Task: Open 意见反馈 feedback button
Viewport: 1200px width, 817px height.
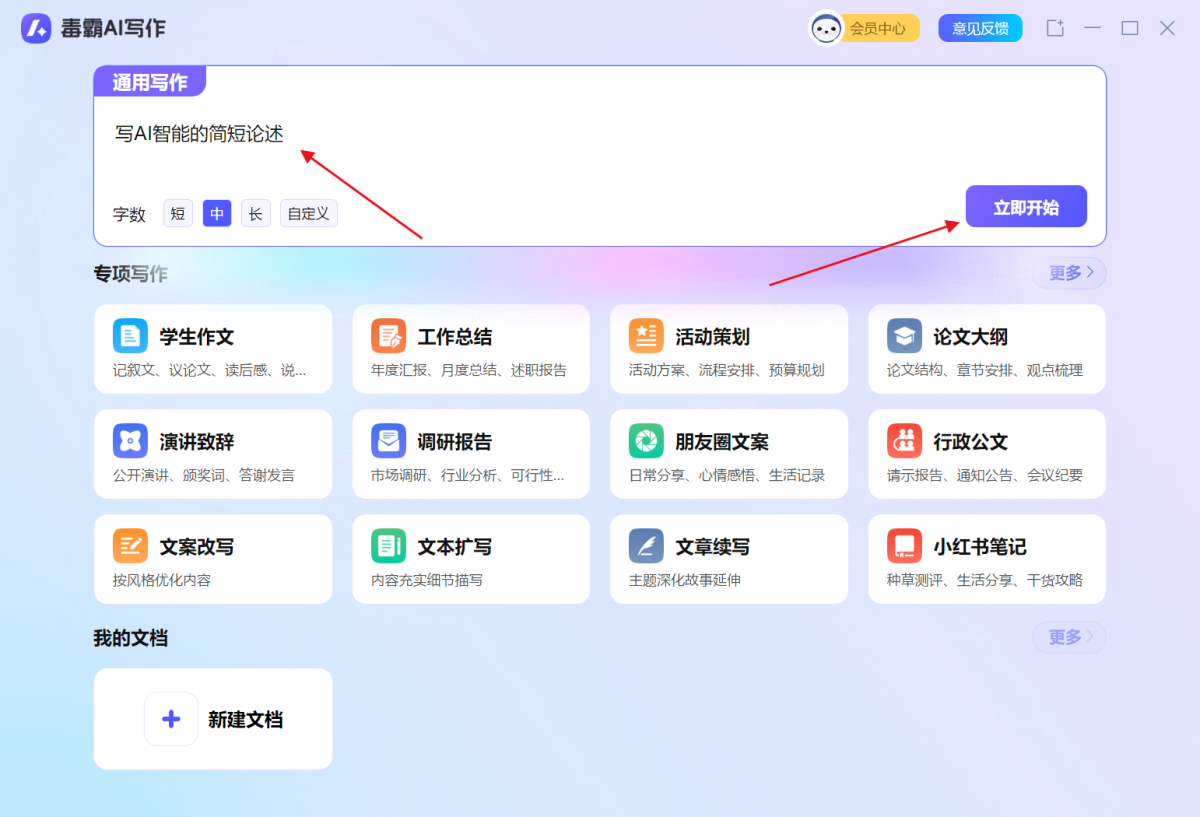Action: click(980, 28)
